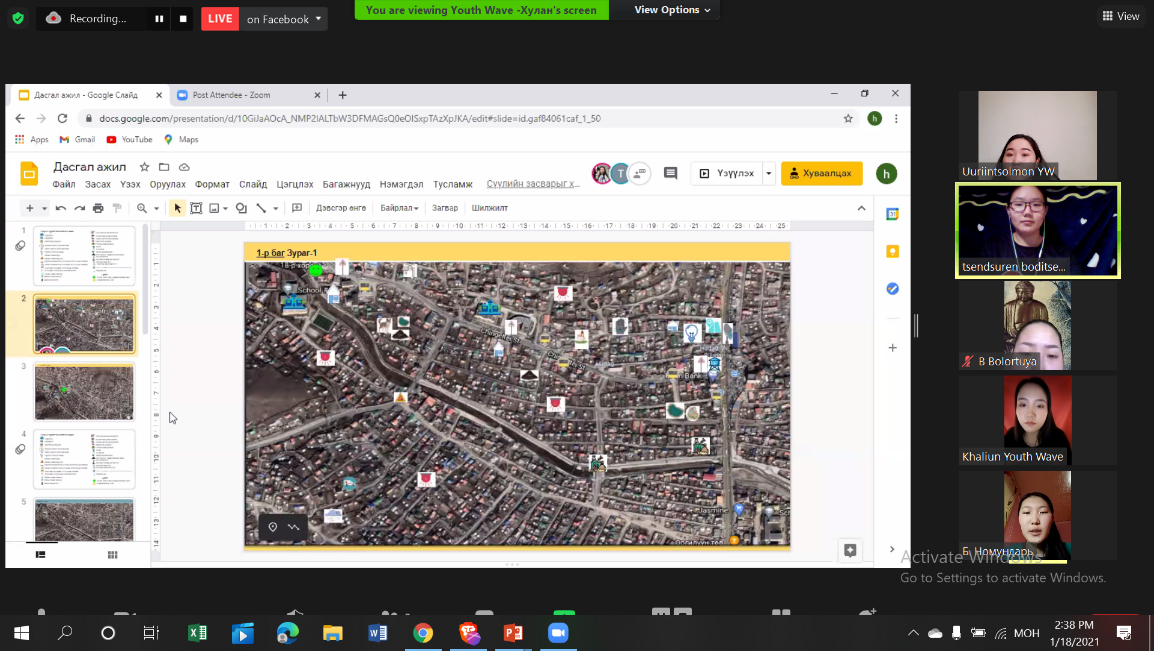Star the Дасгал ажил presentation
Image resolution: width=1154 pixels, height=651 pixels.
(145, 167)
